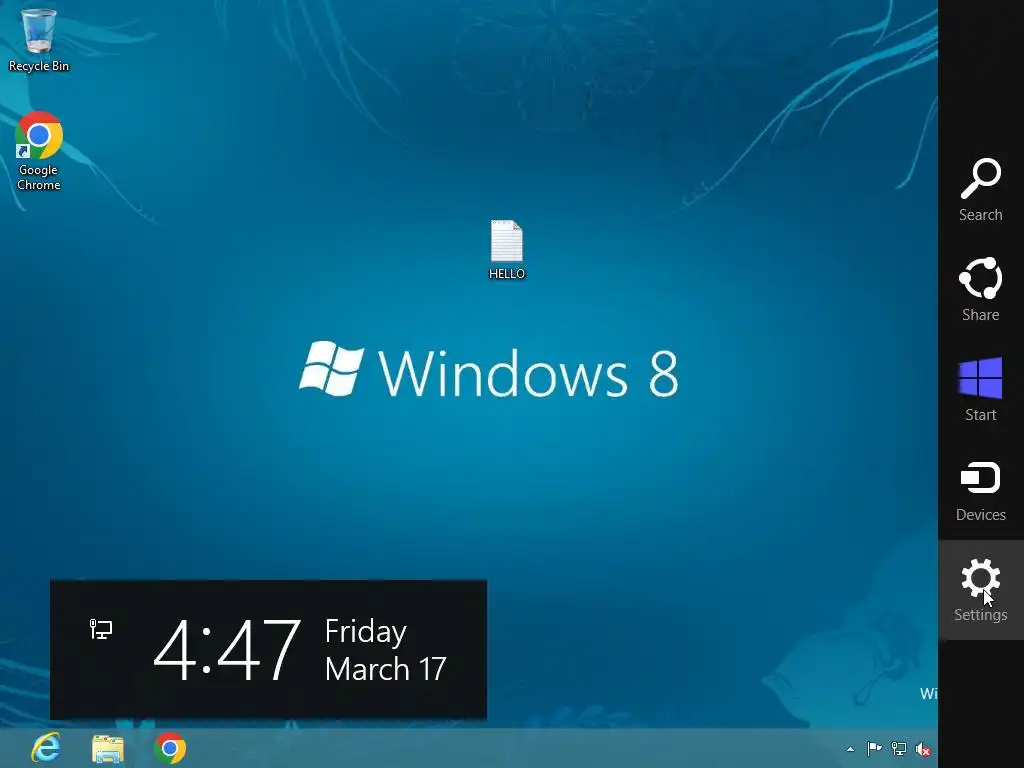Click the 'Friday' text in overlay

[366, 632]
